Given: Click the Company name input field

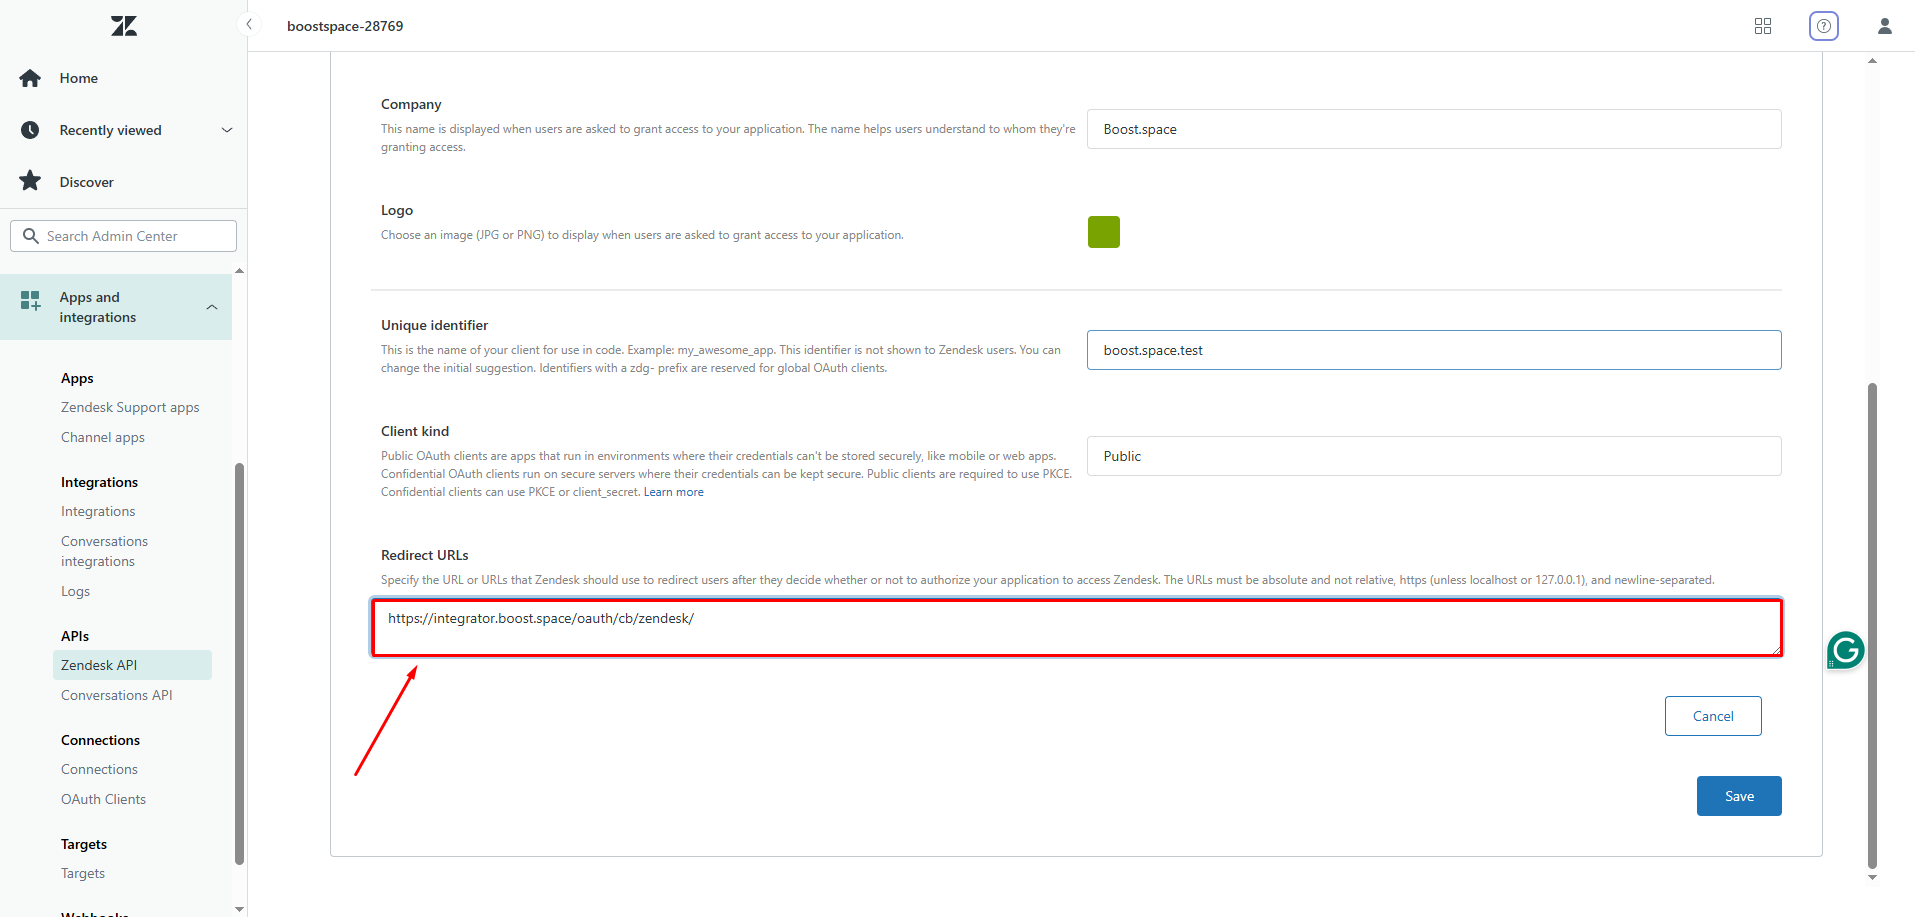Looking at the screenshot, I should click(1434, 129).
